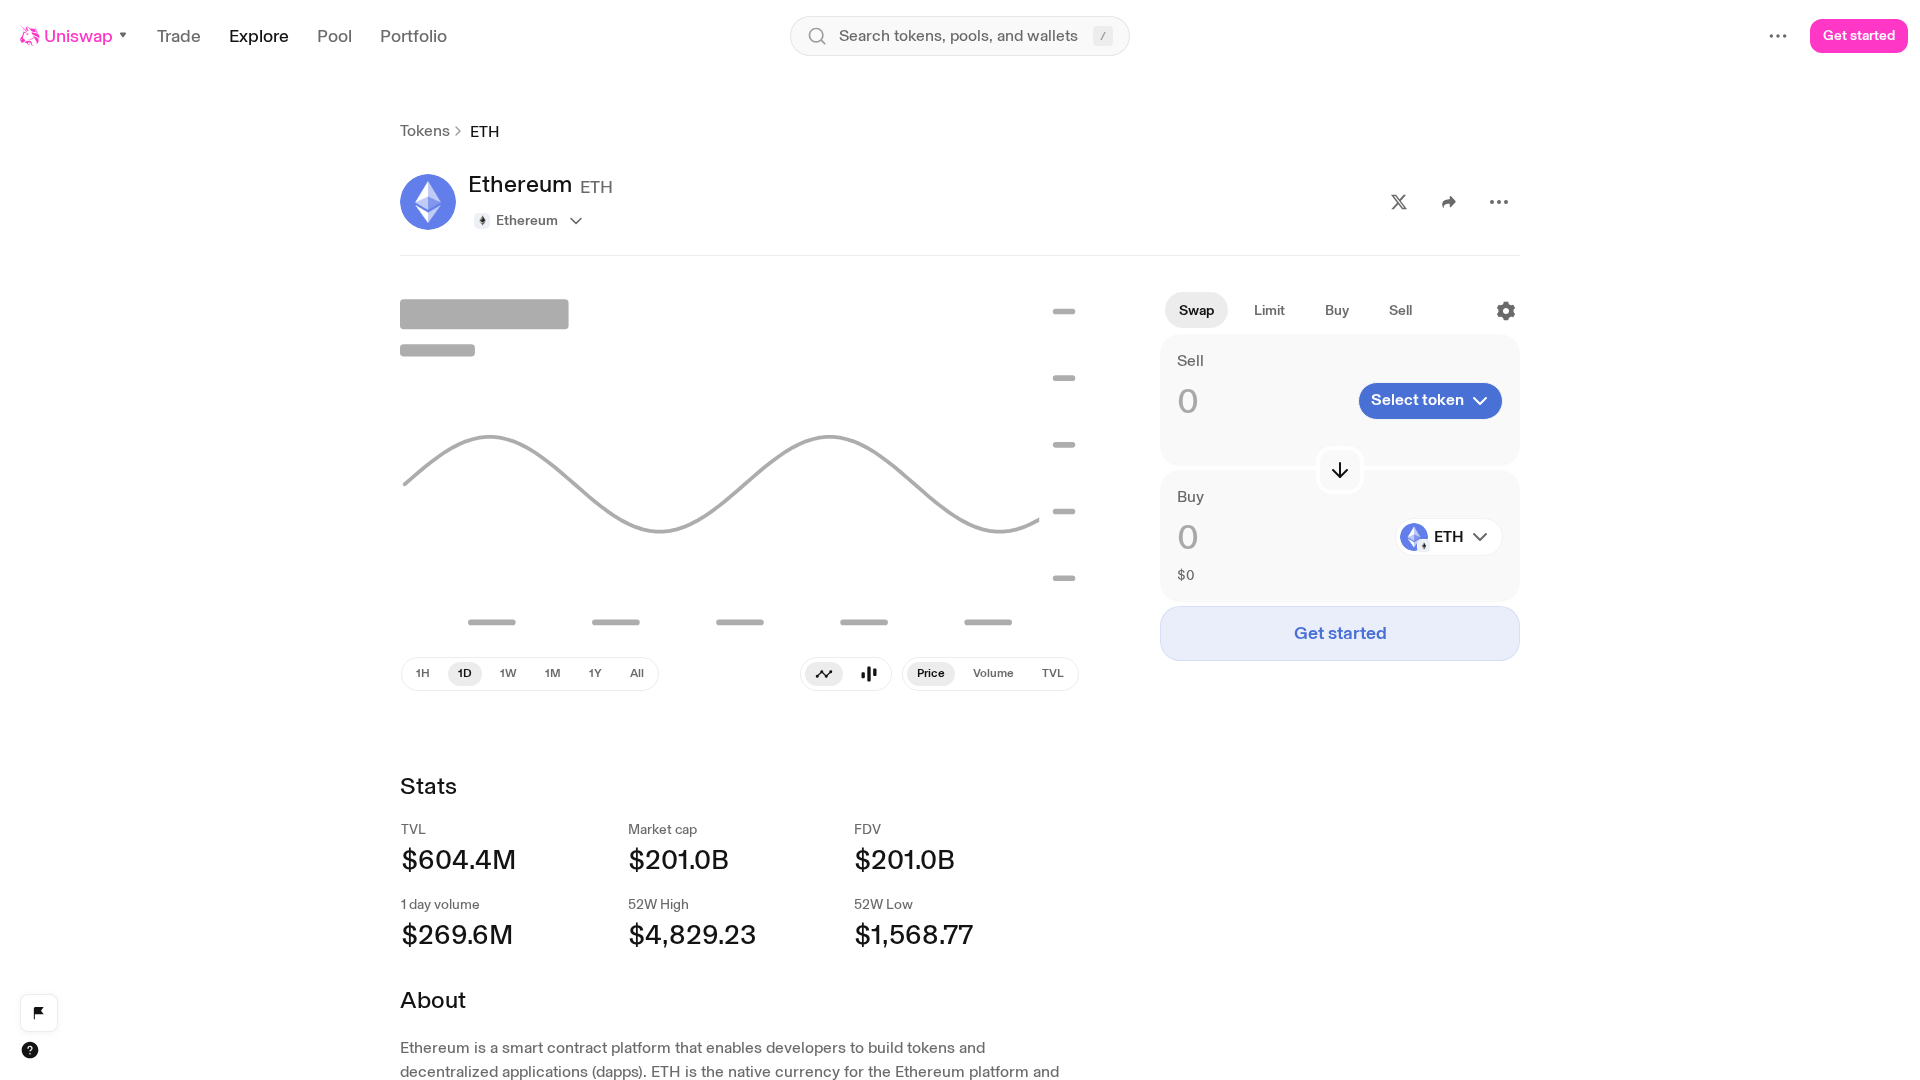This screenshot has width=1920, height=1080.
Task: Share Ethereum on X (Twitter)
Action: coord(1399,202)
